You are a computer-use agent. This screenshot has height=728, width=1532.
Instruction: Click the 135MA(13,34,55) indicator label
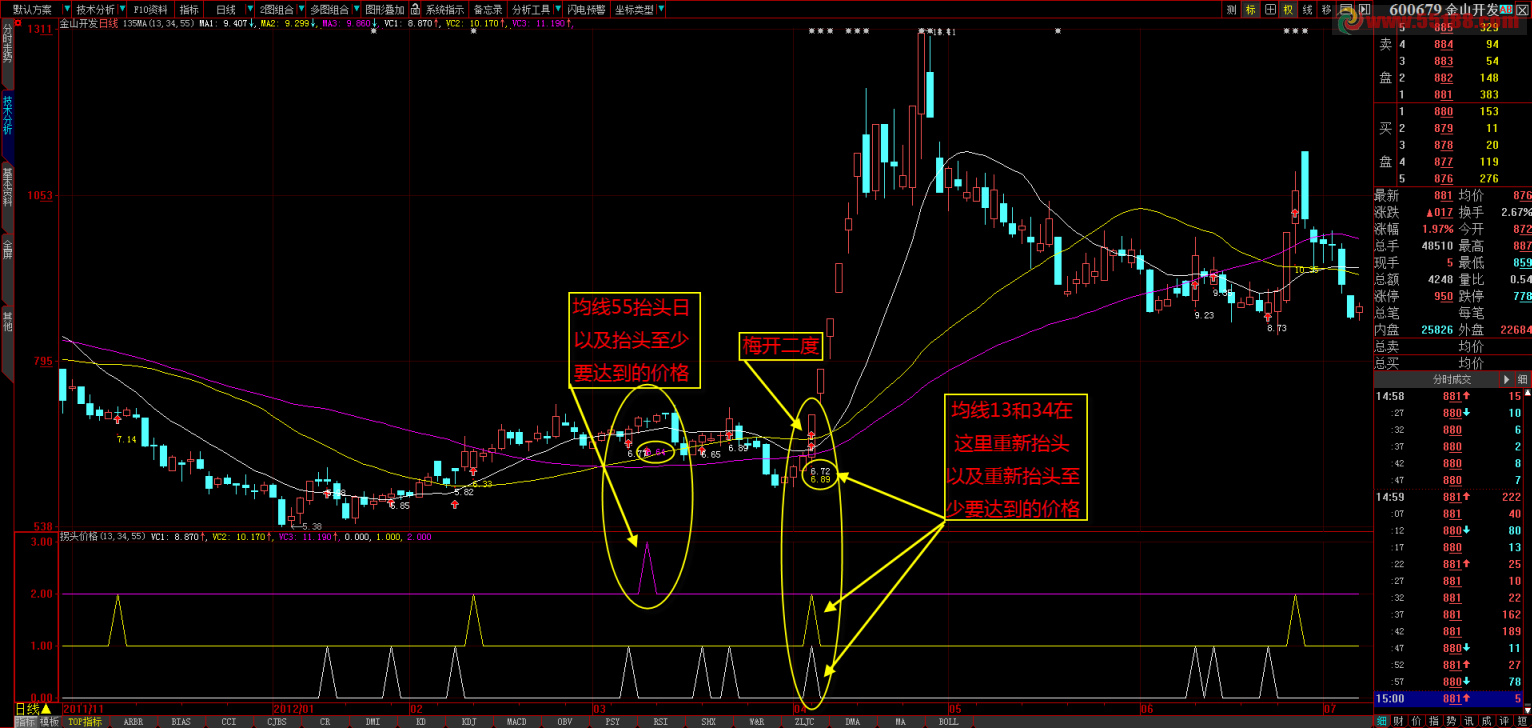[x=158, y=22]
